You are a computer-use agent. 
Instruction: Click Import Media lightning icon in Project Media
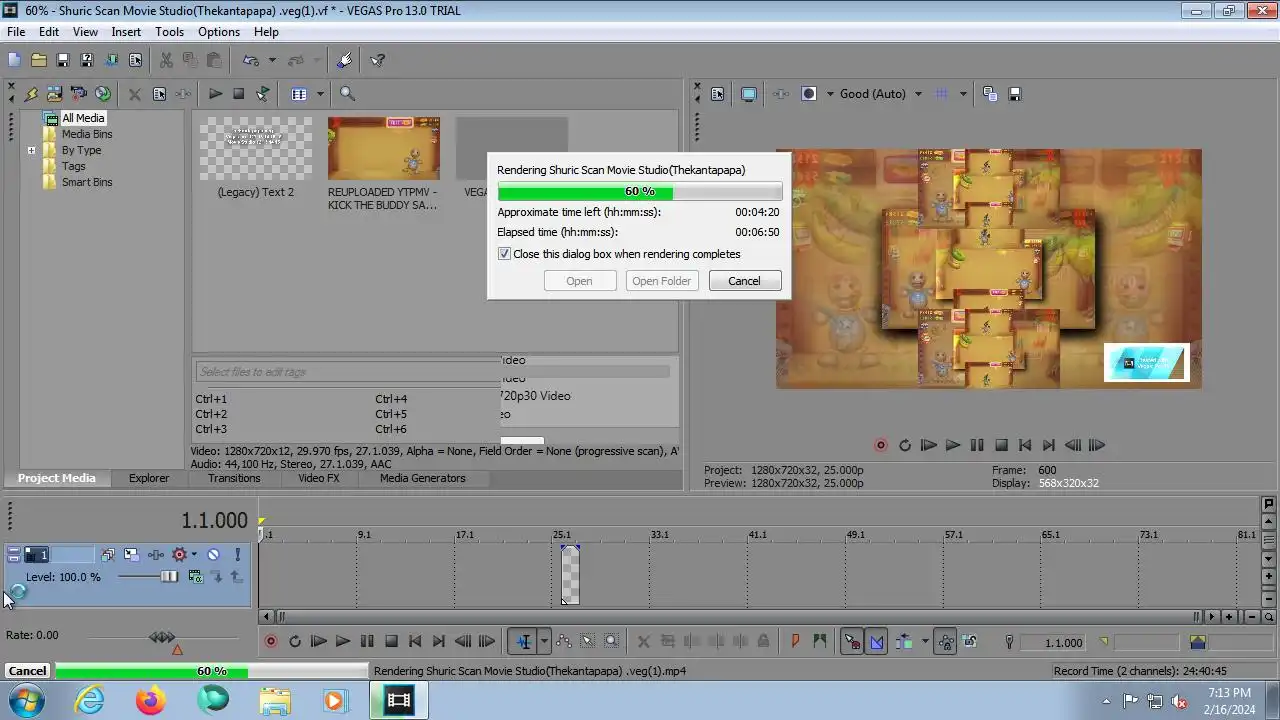point(31,94)
